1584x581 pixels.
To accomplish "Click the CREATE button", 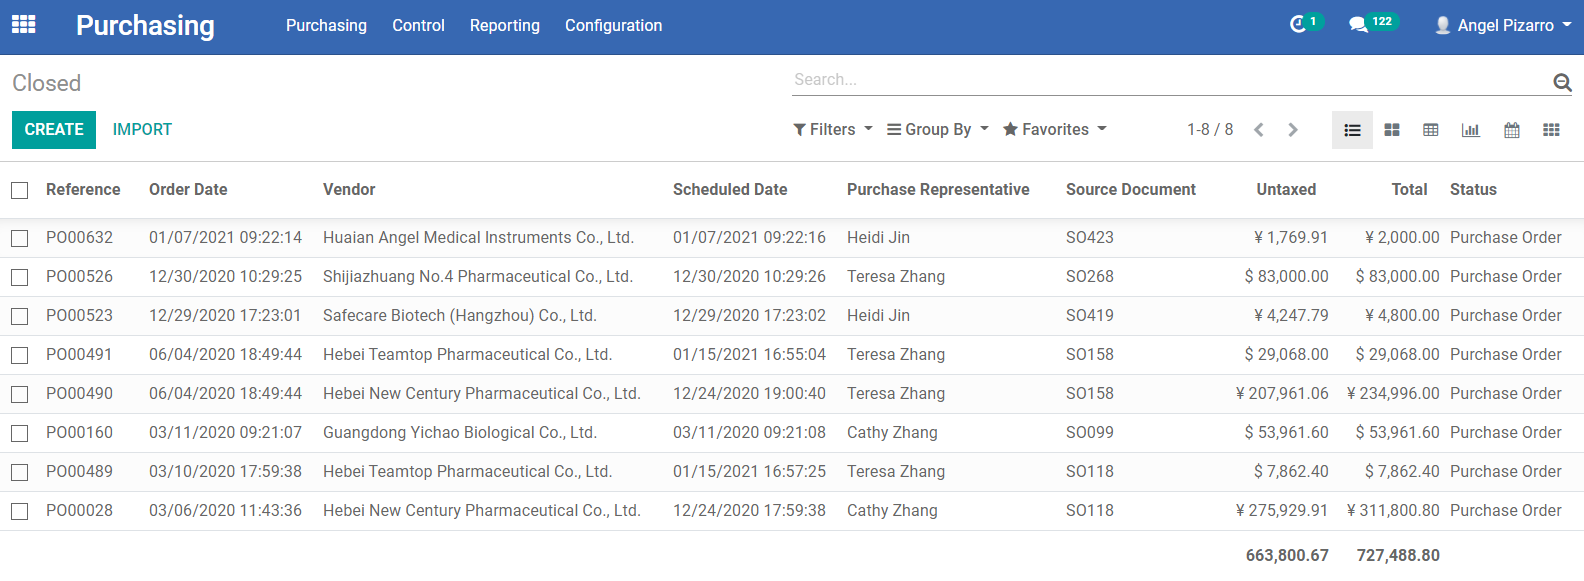I will pyautogui.click(x=54, y=130).
